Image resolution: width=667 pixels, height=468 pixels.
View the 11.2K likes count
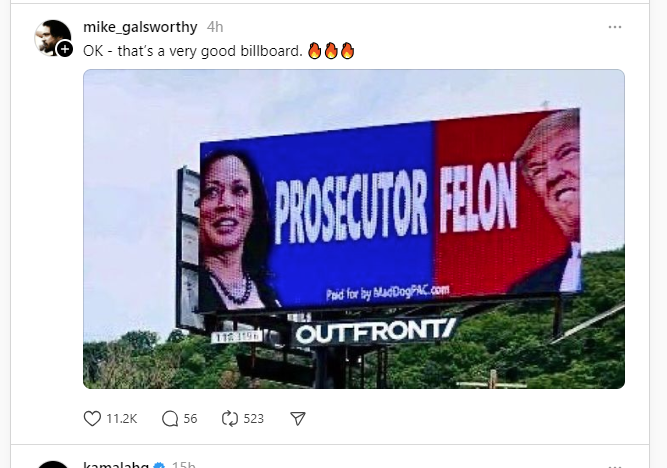click(122, 419)
